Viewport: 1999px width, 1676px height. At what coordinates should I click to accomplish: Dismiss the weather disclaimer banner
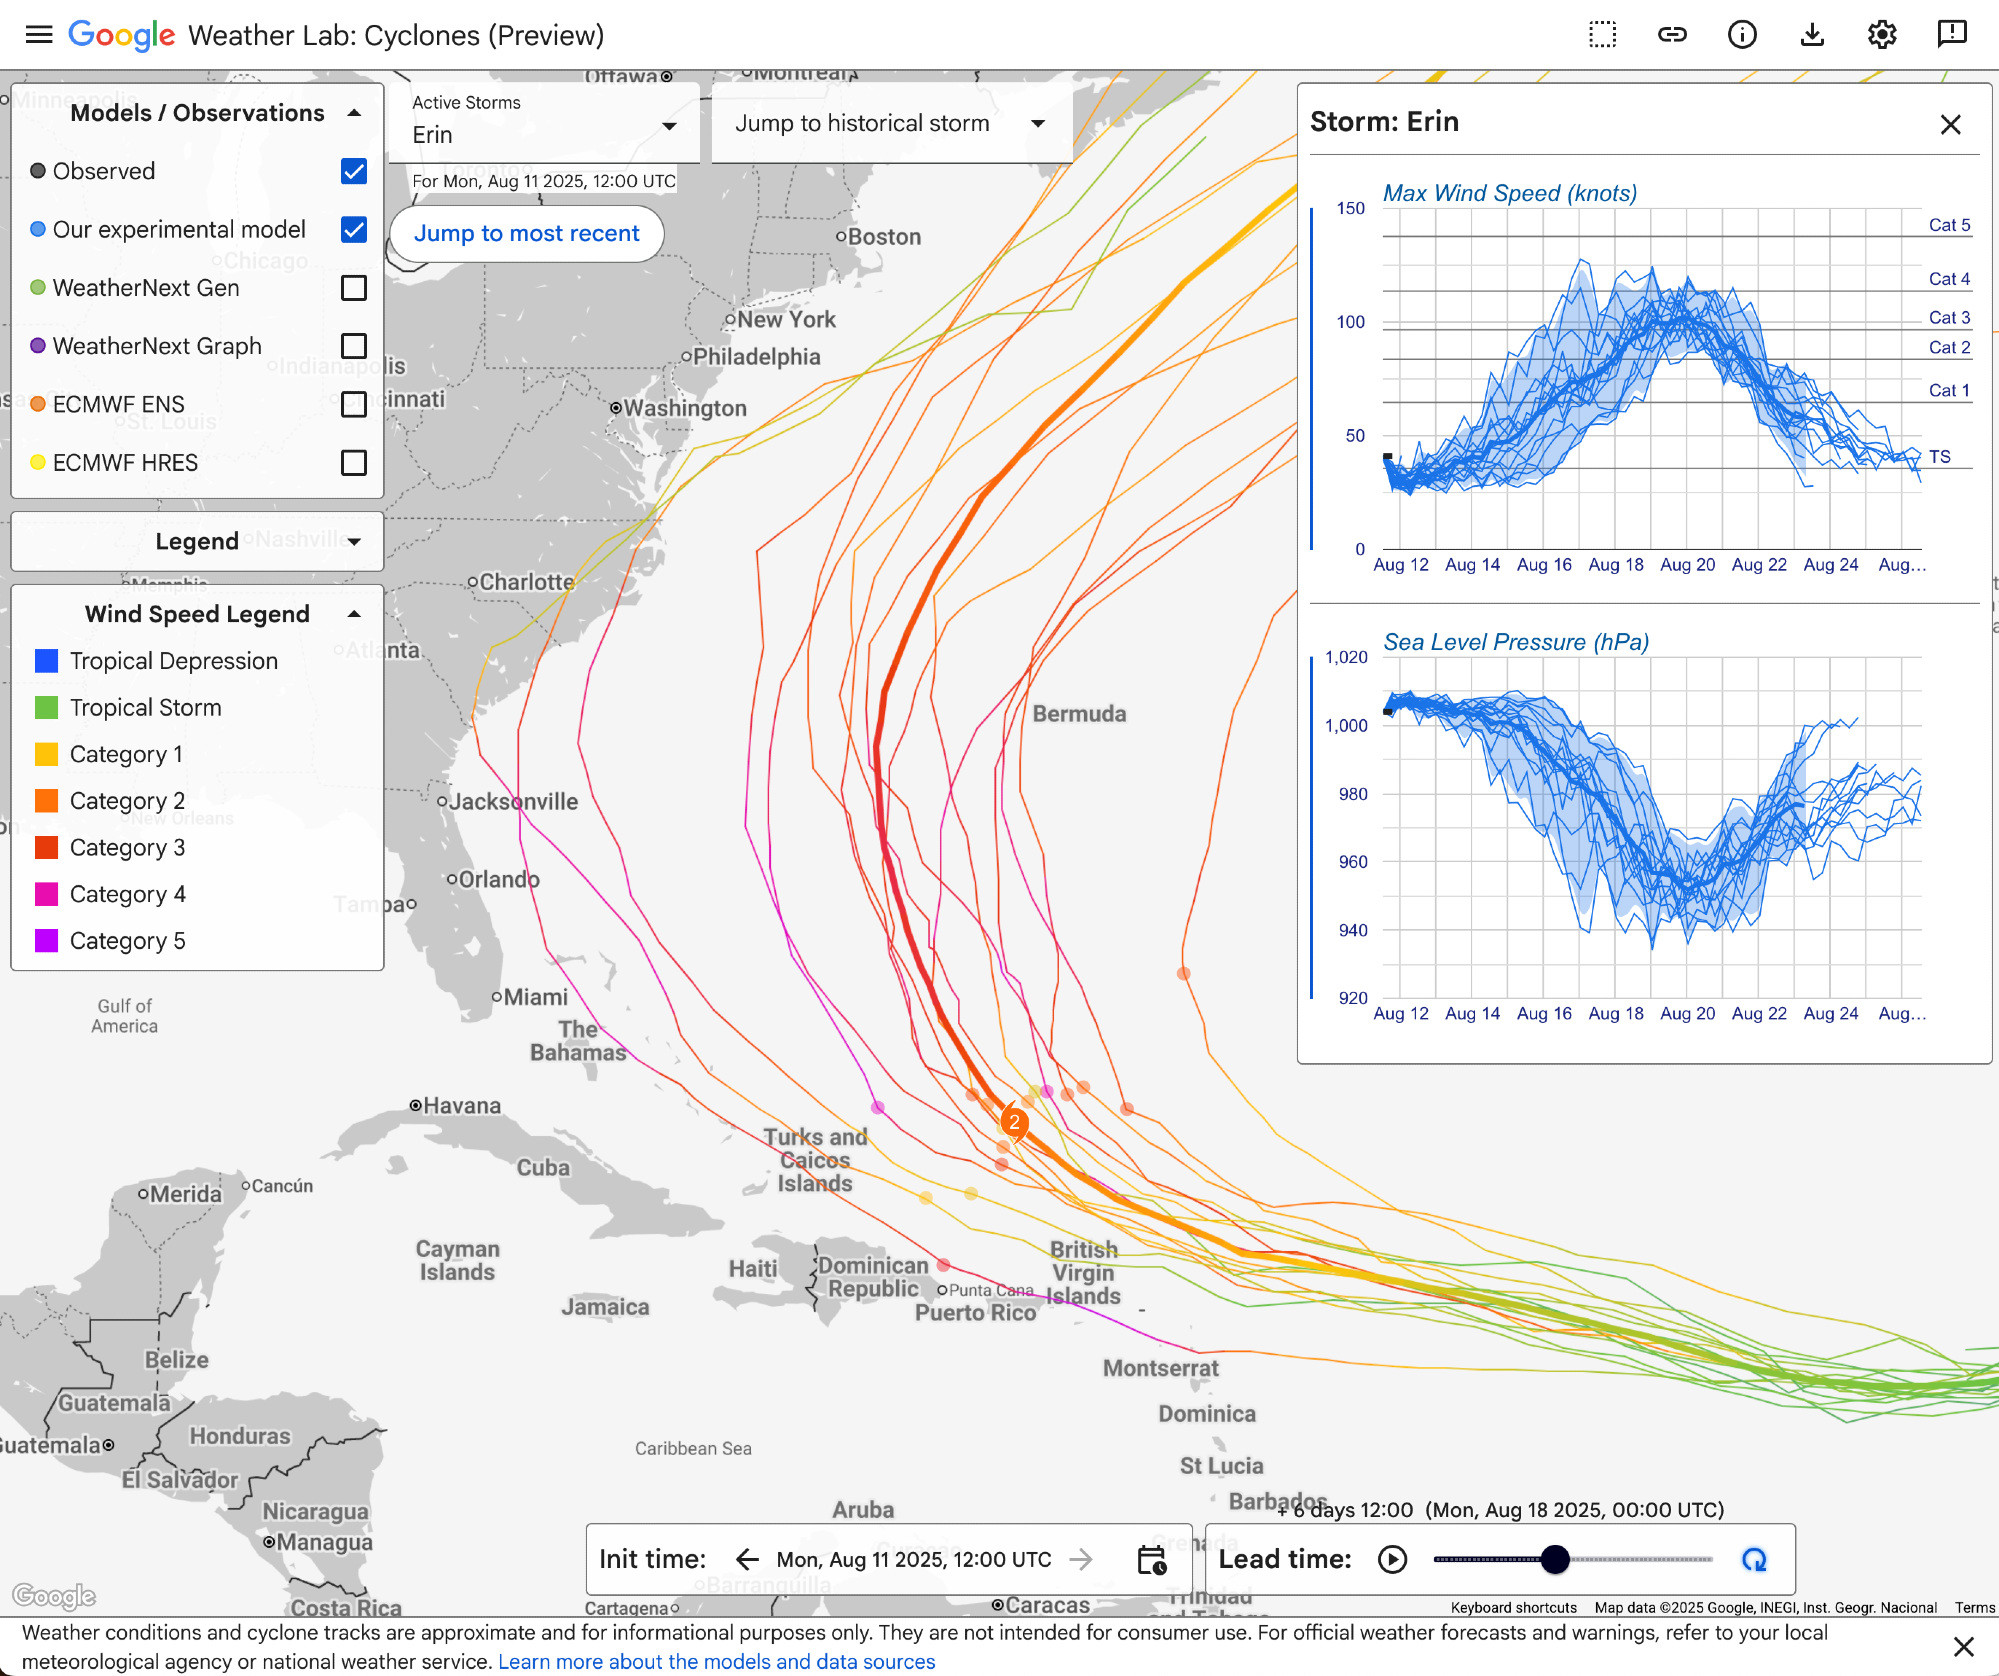pos(1964,1646)
